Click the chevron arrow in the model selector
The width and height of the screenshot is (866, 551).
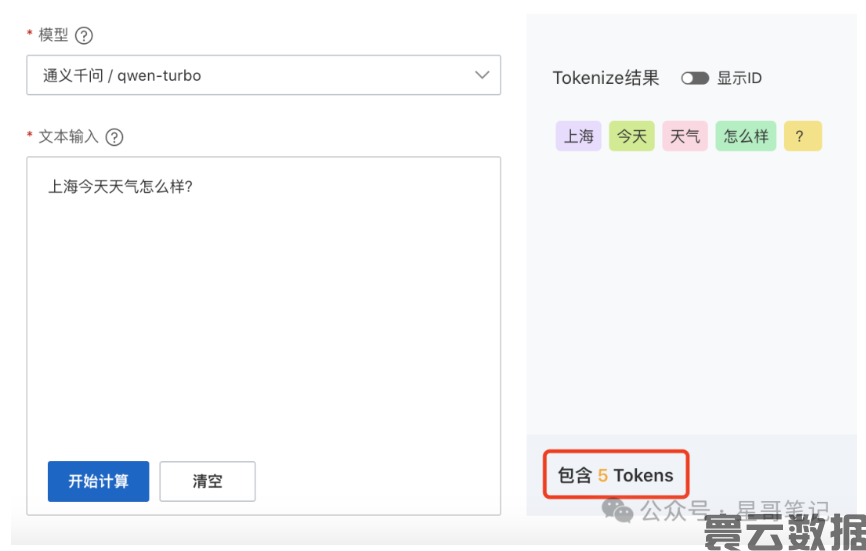pyautogui.click(x=482, y=75)
